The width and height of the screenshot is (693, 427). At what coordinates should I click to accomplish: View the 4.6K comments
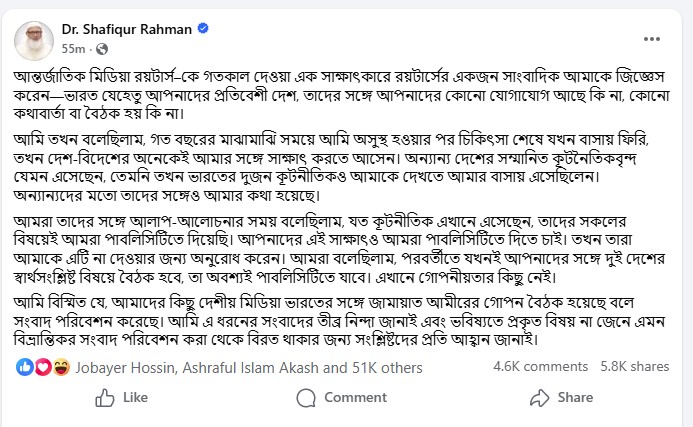click(x=543, y=368)
